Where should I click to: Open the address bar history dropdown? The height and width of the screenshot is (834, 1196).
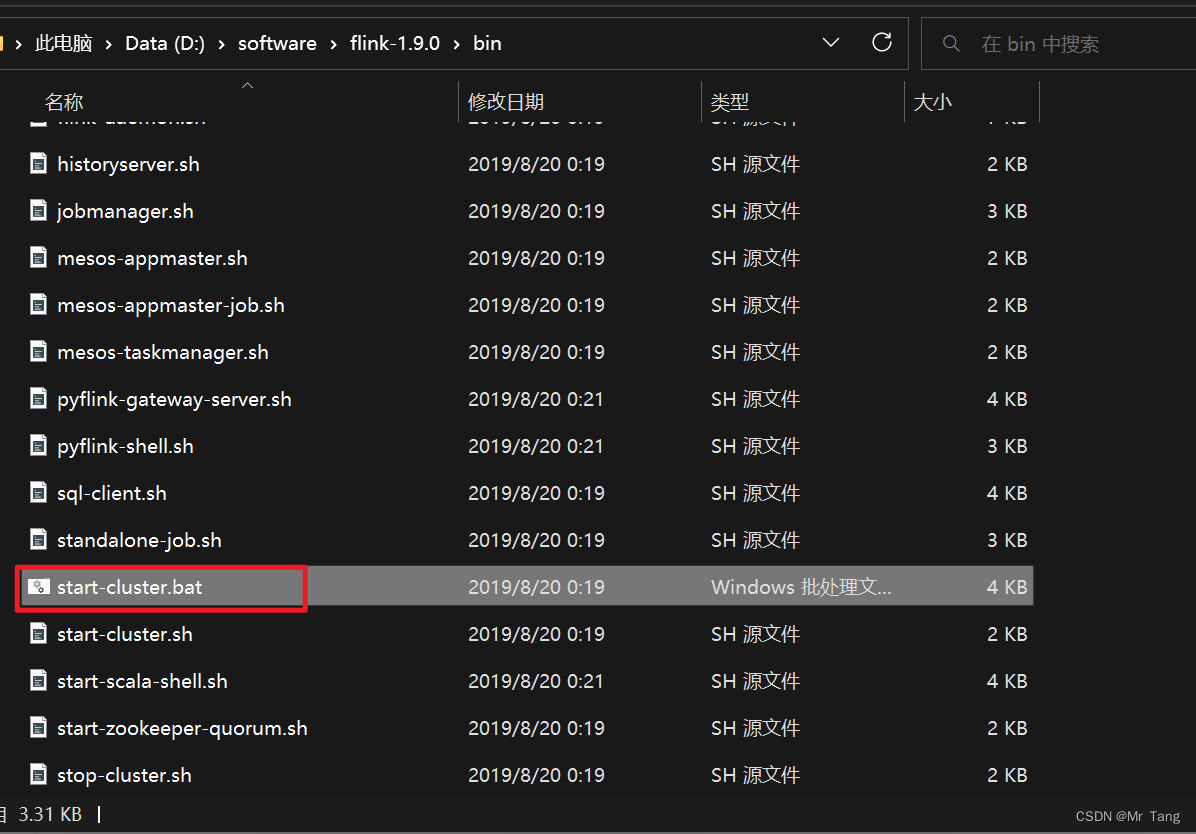(831, 42)
